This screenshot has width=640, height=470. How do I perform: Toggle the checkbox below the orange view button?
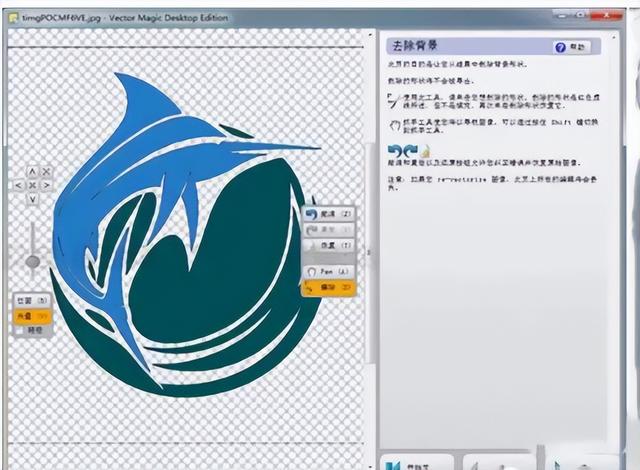20,330
